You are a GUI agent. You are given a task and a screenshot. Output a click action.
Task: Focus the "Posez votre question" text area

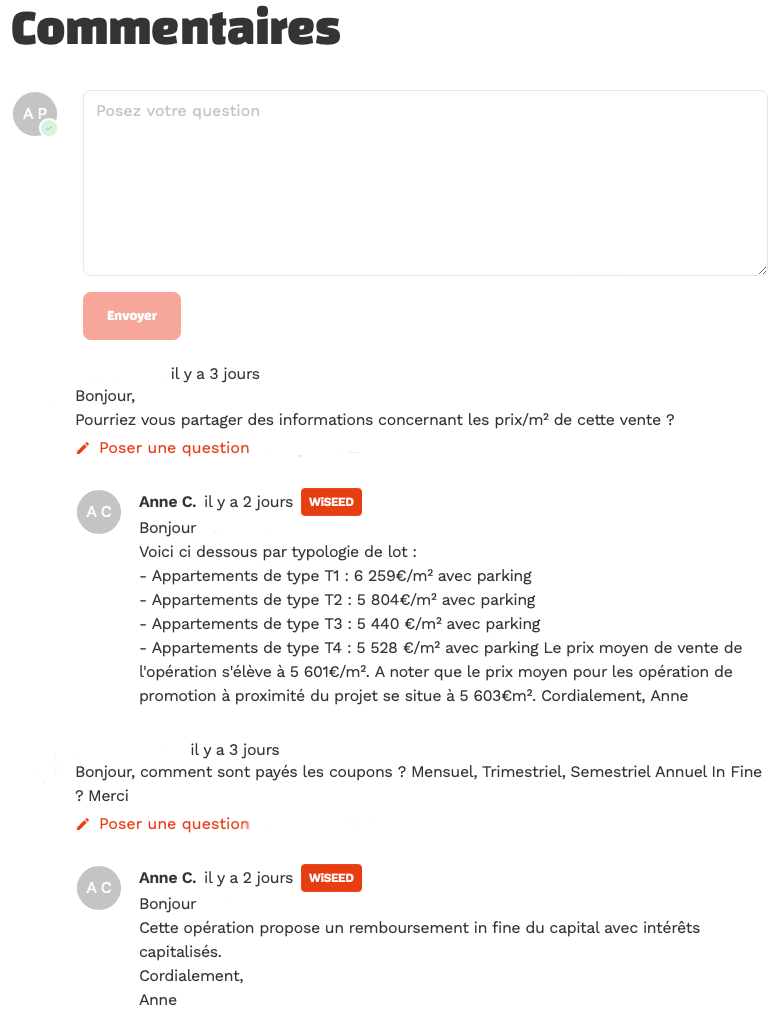(425, 183)
